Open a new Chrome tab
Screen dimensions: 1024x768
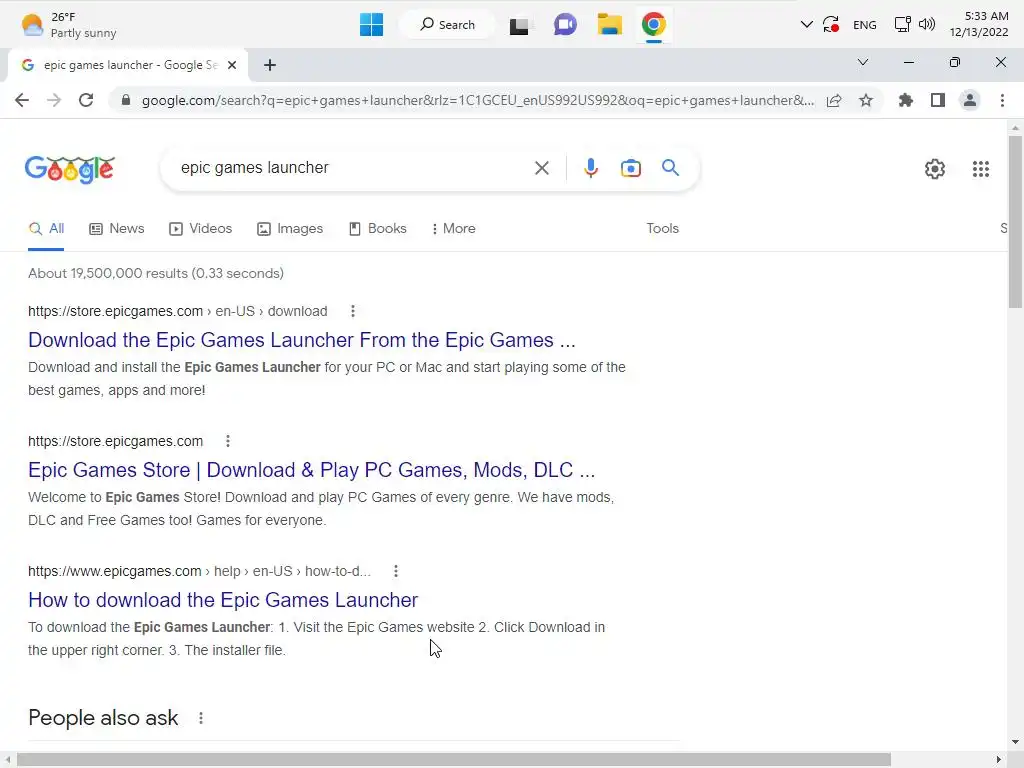(x=270, y=65)
